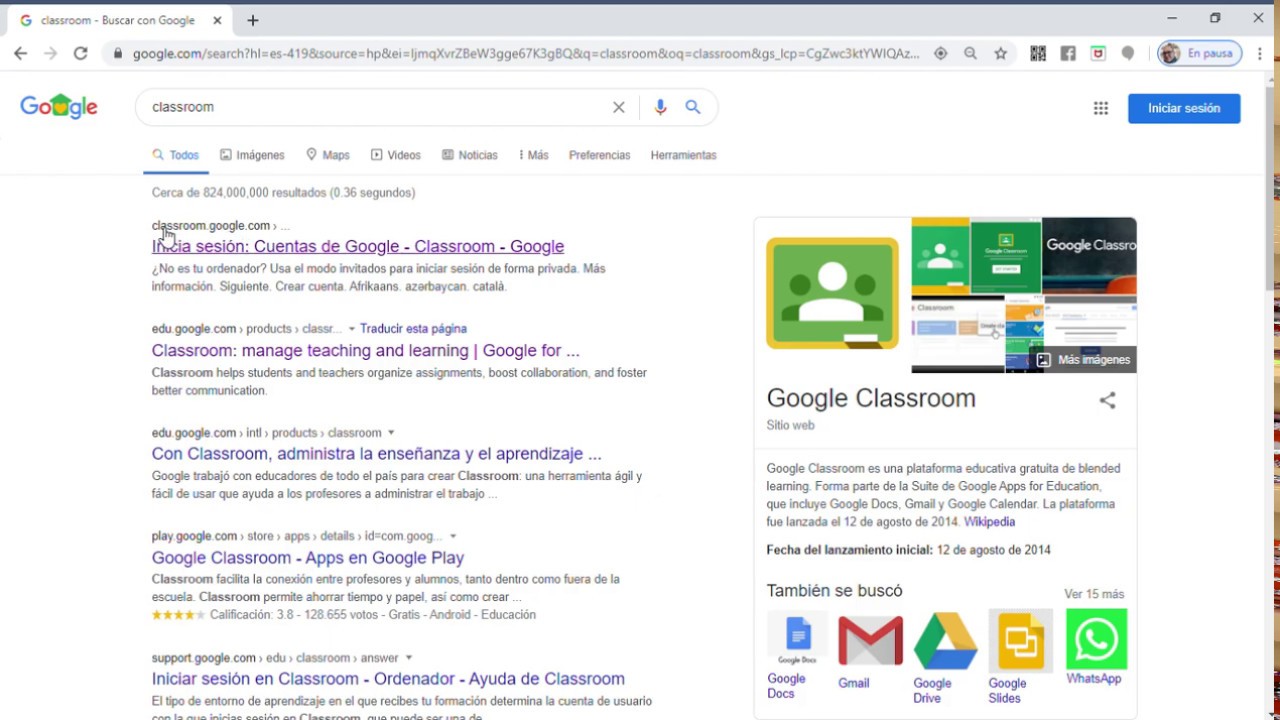Open Preferencias settings menu
1280x720 pixels.
pos(599,155)
